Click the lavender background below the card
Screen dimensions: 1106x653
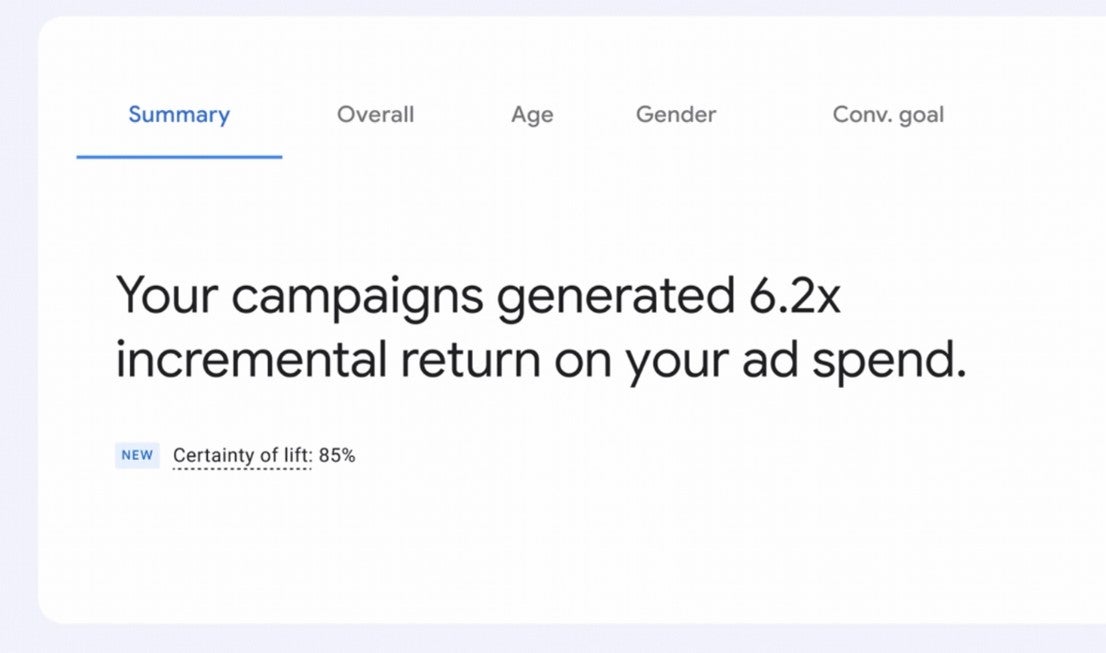click(x=550, y=640)
